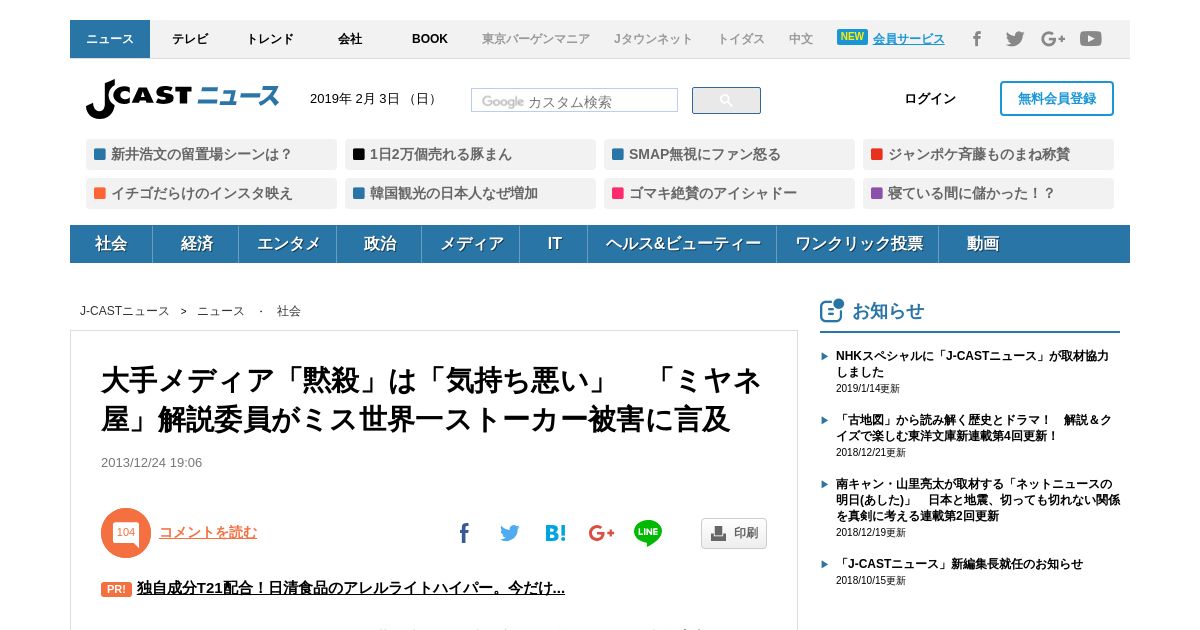Open the 動画 category menu

point(983,244)
